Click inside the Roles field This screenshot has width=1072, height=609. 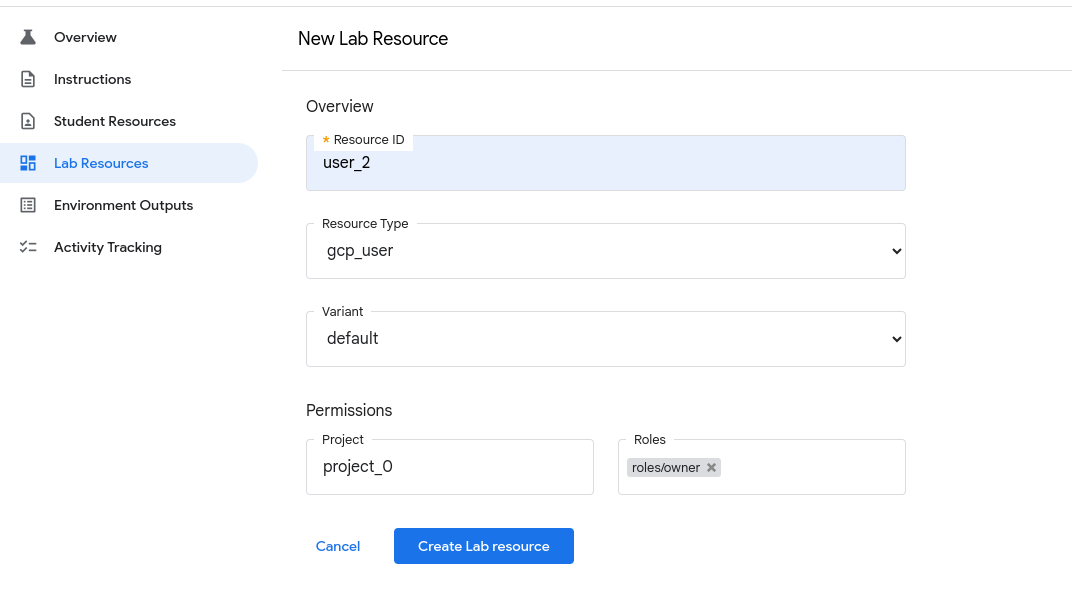tap(810, 467)
